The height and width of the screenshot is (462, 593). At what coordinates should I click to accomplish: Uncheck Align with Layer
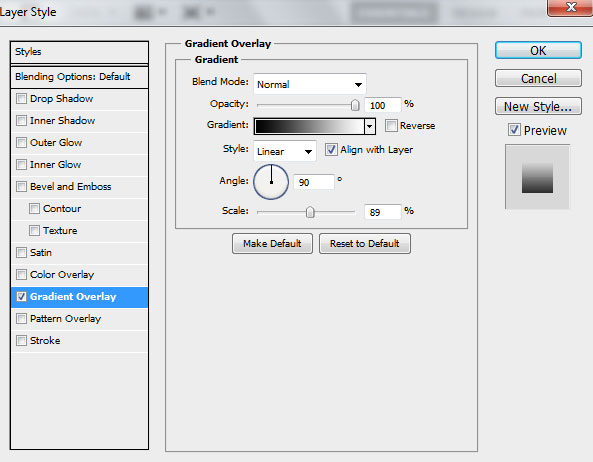[331, 149]
